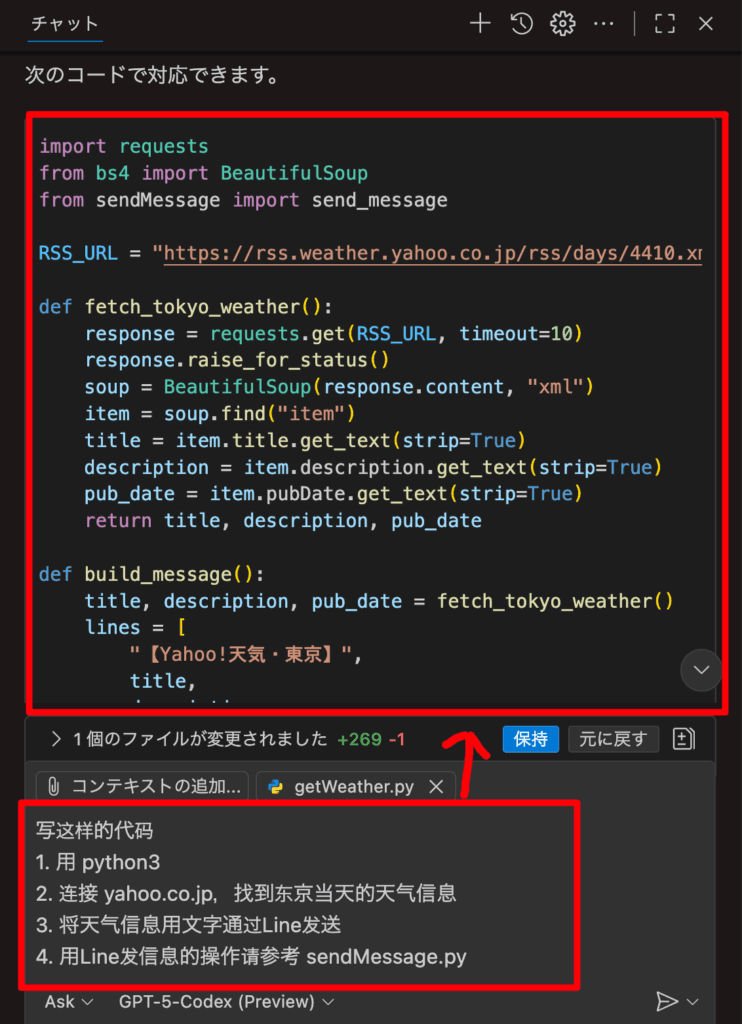Open the chat history clock icon

click(521, 24)
